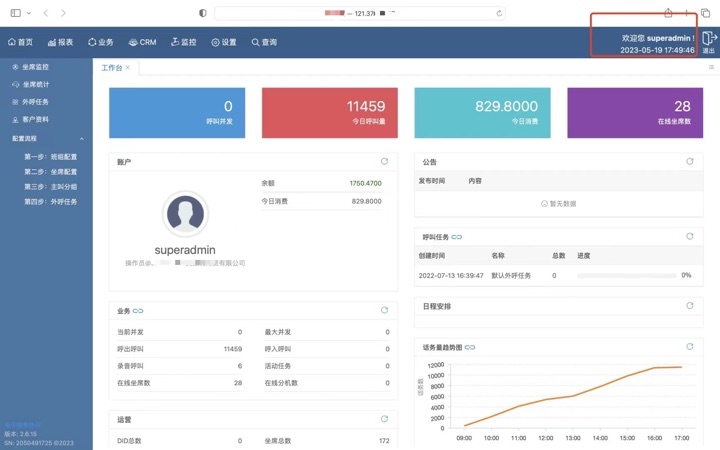Open the 查询 search menu
Image resolution: width=720 pixels, height=450 pixels.
264,42
